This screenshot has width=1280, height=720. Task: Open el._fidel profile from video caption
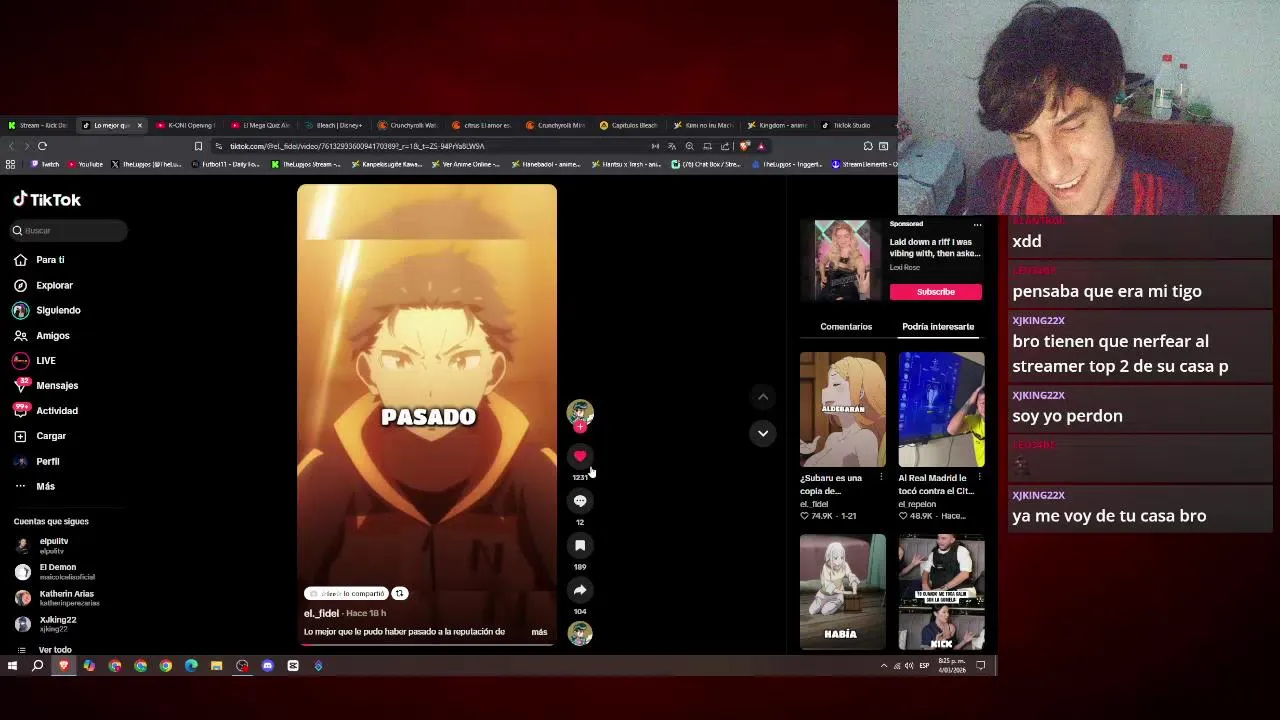(322, 613)
